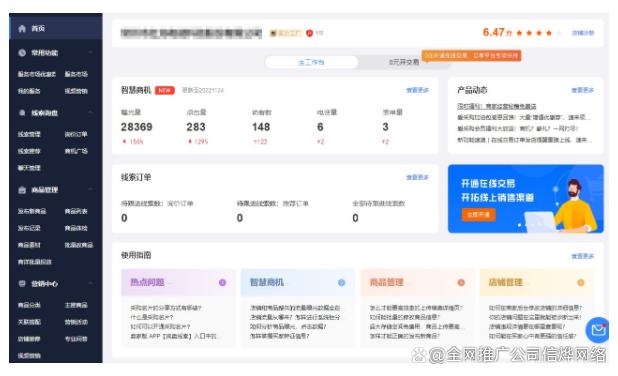This screenshot has width=618, height=376.
Task: Click the 6.47分 shop score
Action: pos(497,32)
